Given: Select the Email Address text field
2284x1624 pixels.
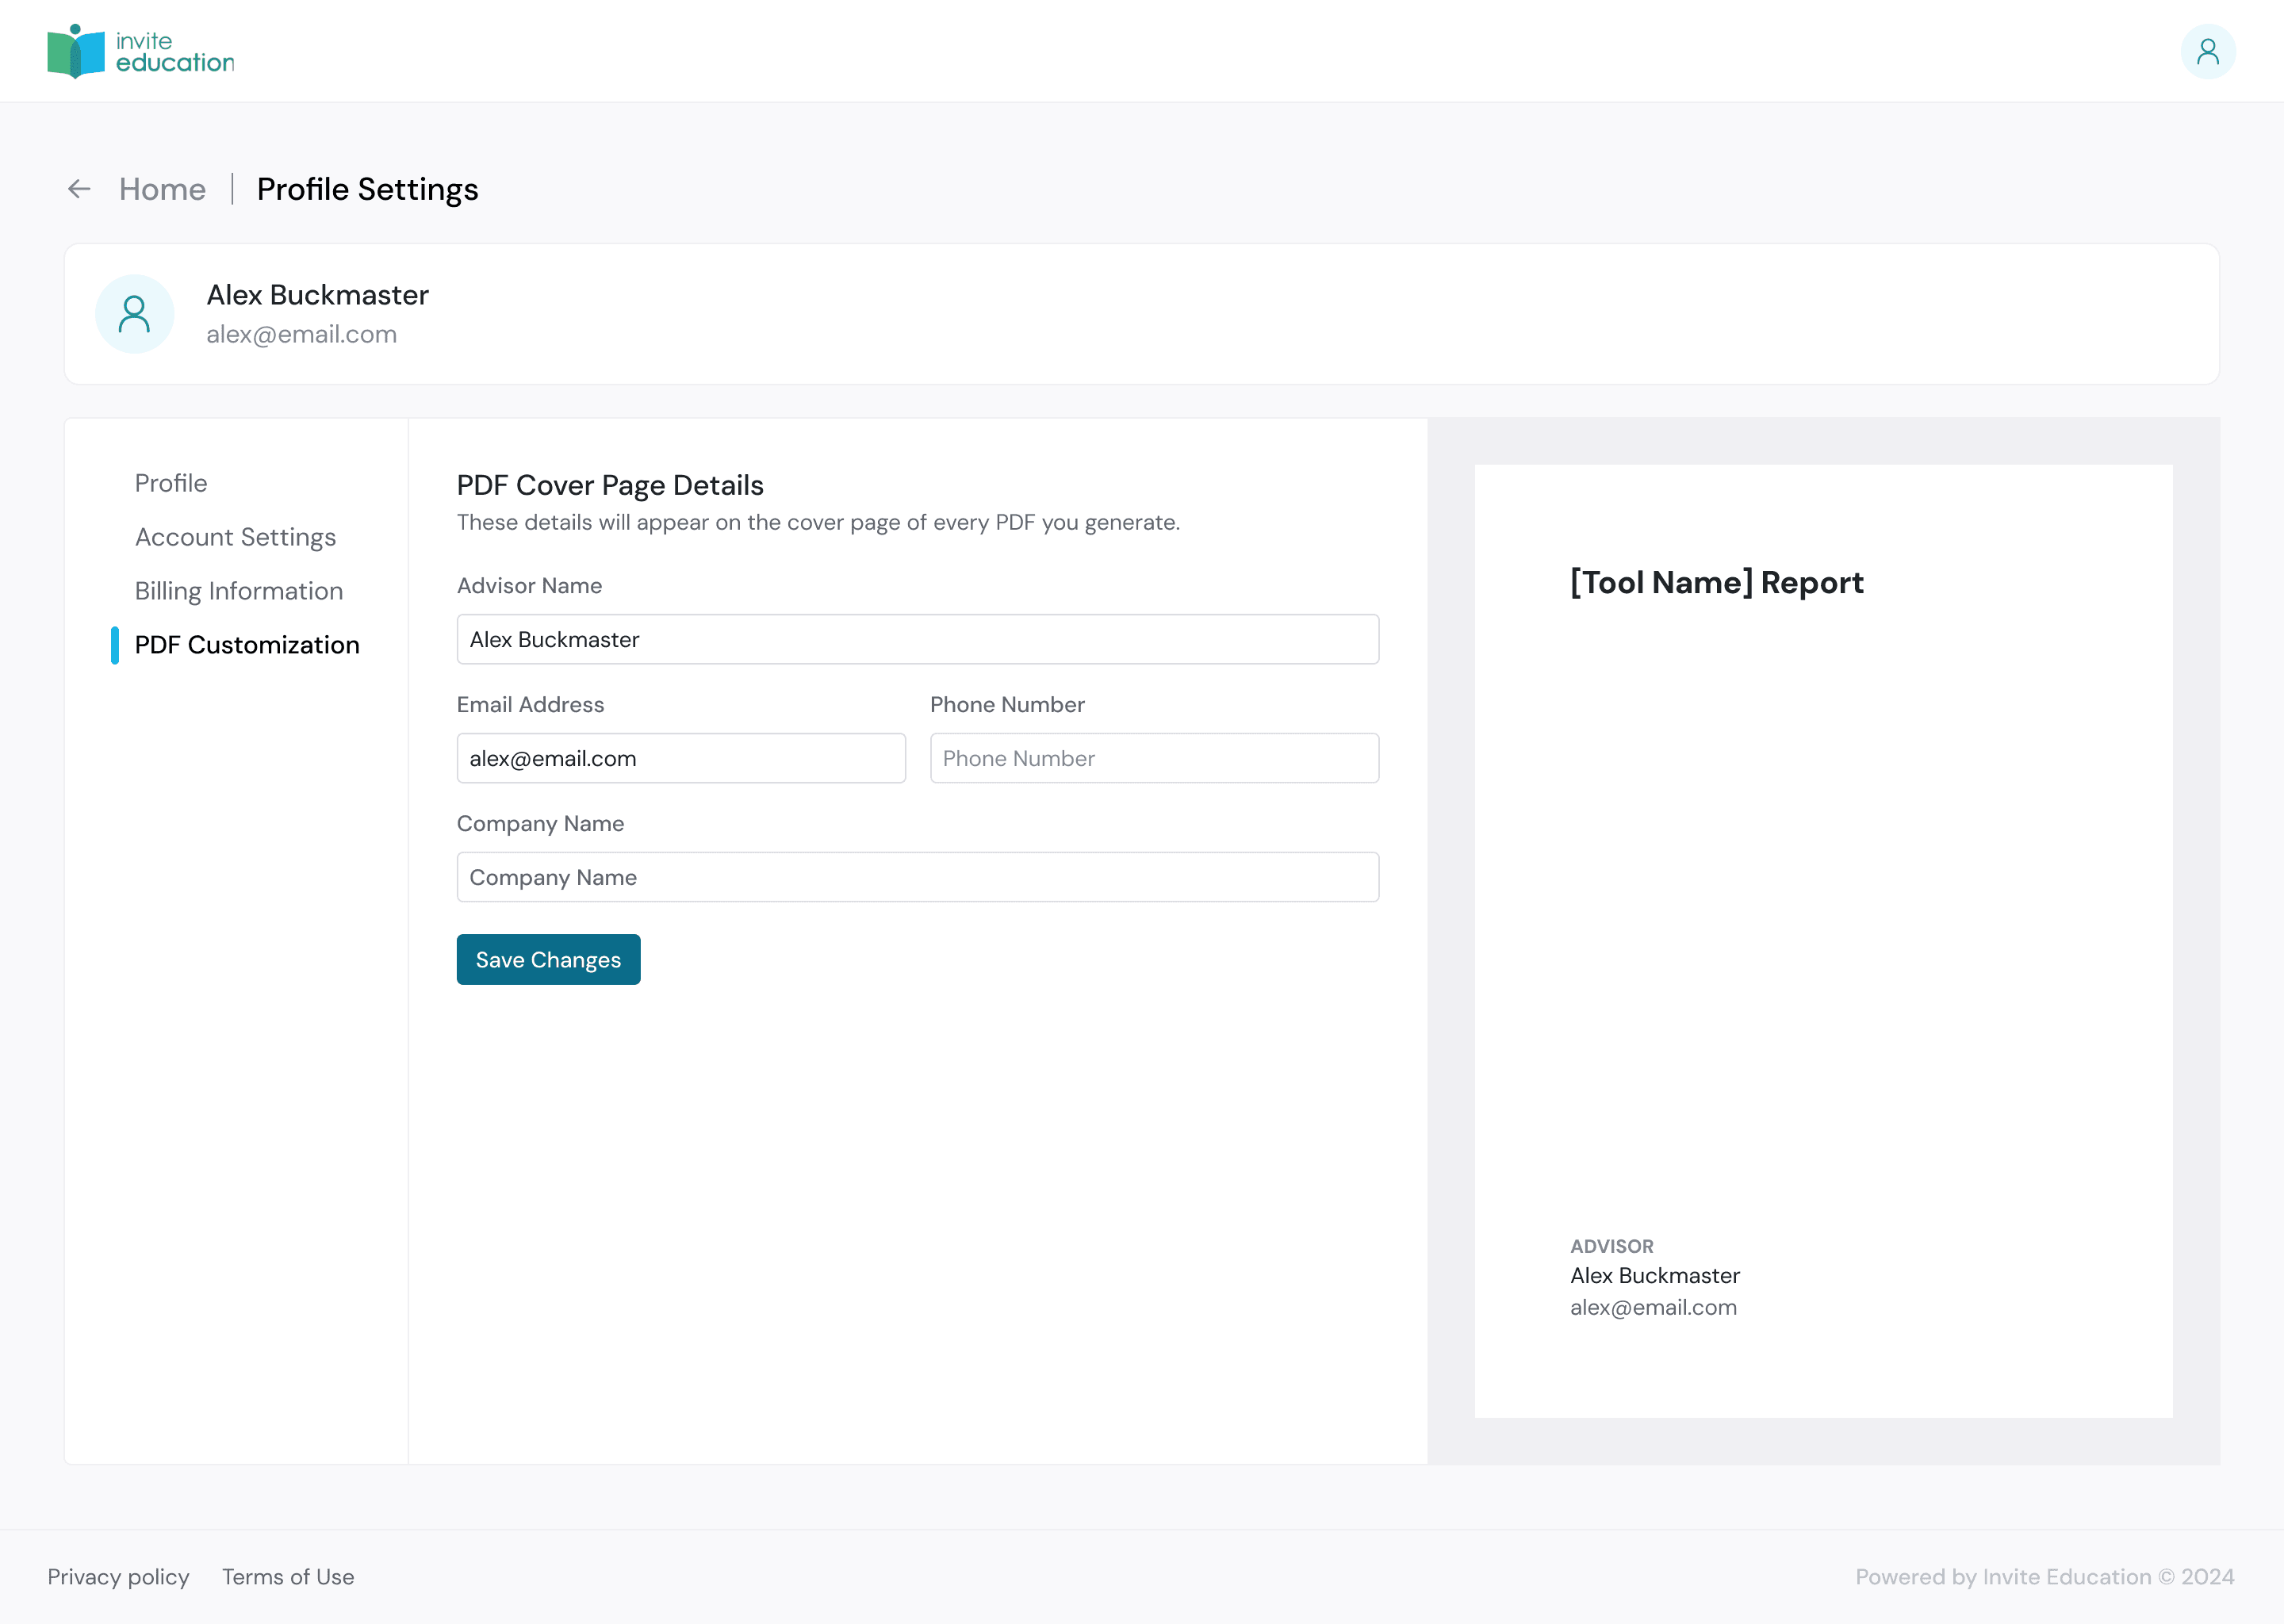Looking at the screenshot, I should pyautogui.click(x=681, y=758).
